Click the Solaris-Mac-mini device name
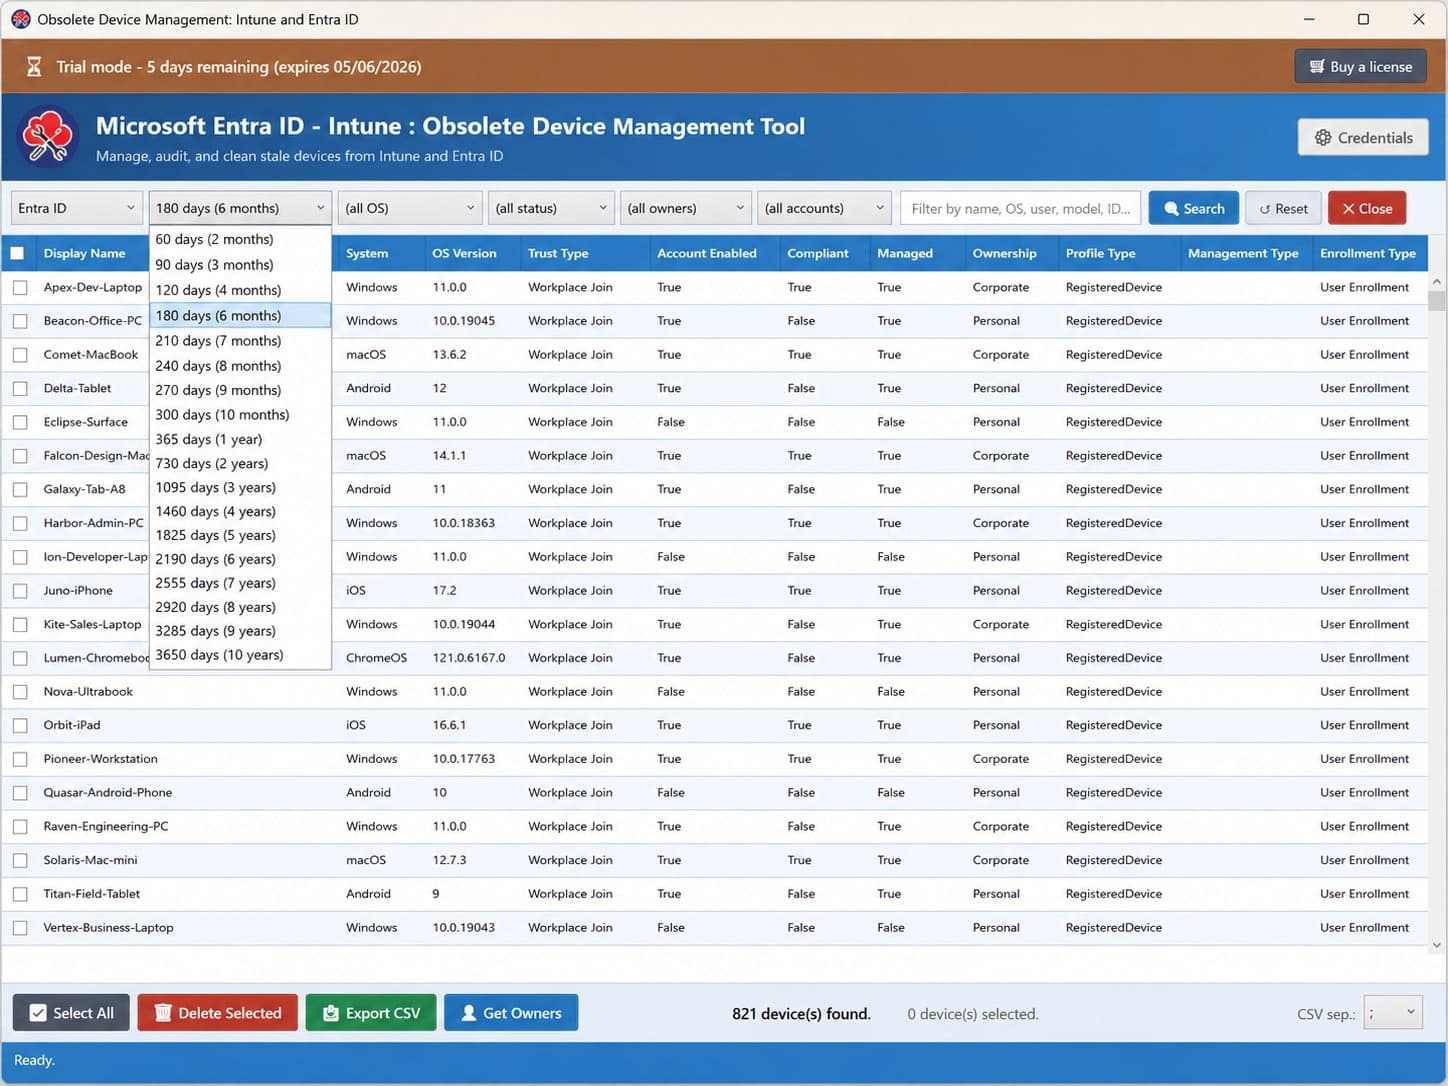Image resolution: width=1448 pixels, height=1086 pixels. pos(90,860)
